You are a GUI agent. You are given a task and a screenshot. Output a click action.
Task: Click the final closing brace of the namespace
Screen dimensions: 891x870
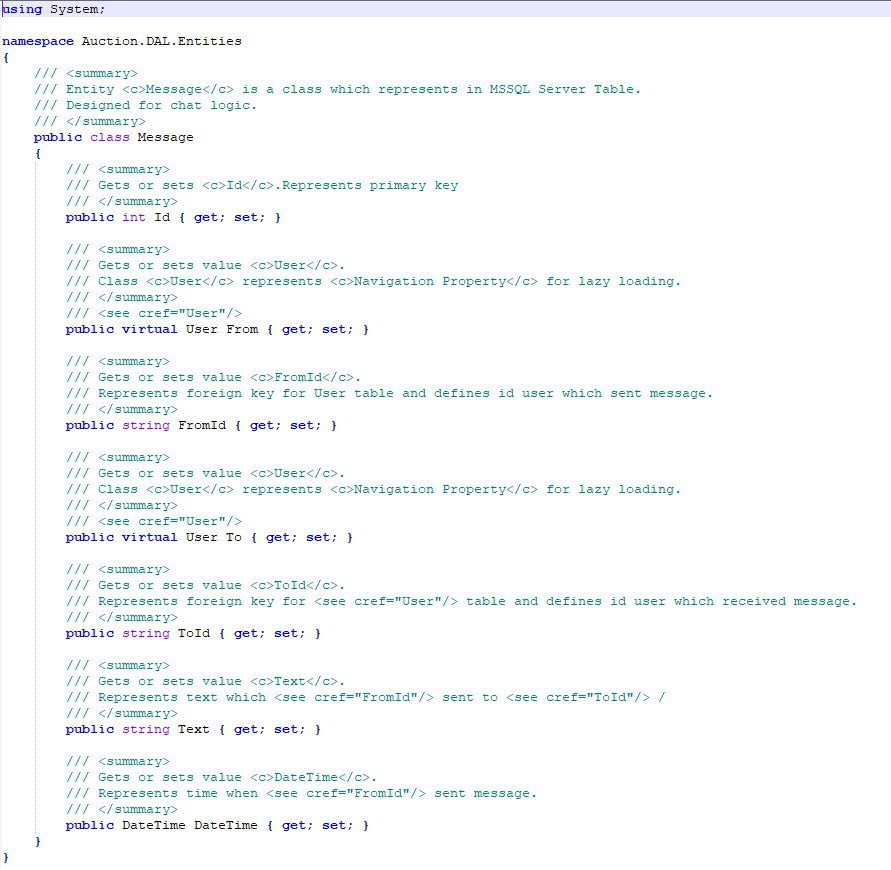pos(6,857)
